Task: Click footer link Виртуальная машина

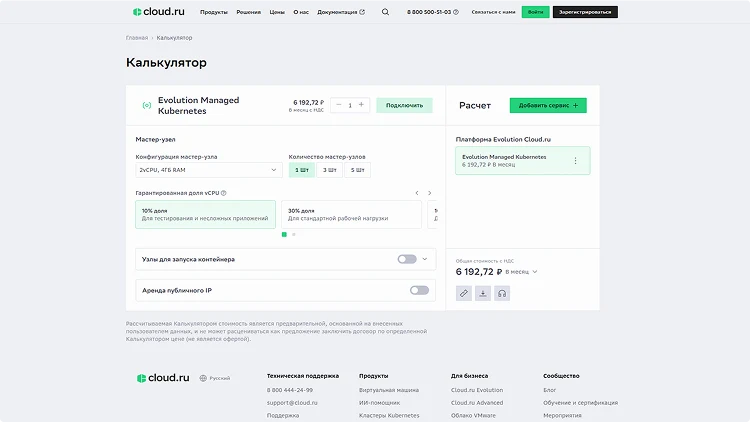Action: [x=389, y=390]
